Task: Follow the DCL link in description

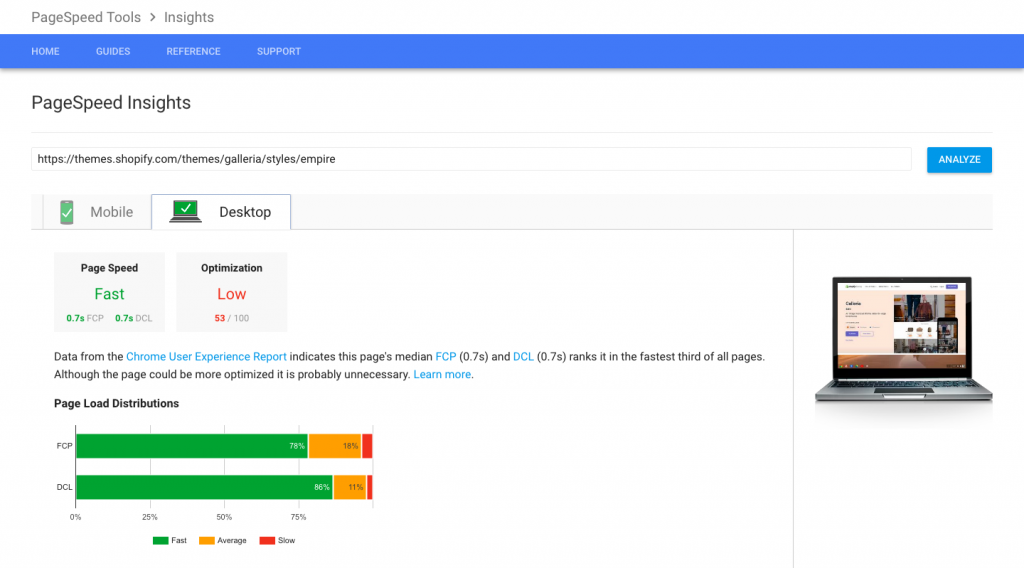Action: tap(523, 356)
